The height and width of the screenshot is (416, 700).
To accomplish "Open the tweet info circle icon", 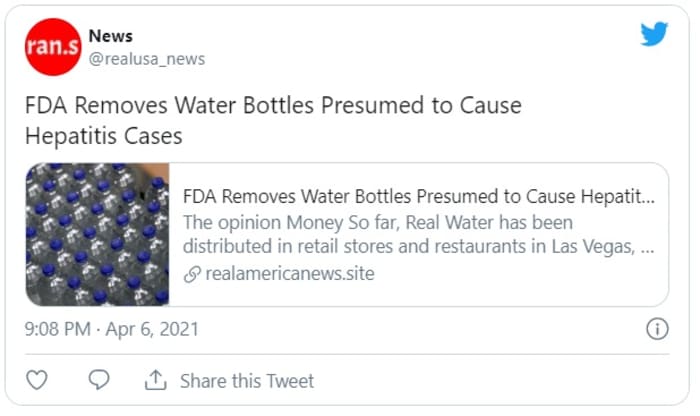I will pos(657,329).
